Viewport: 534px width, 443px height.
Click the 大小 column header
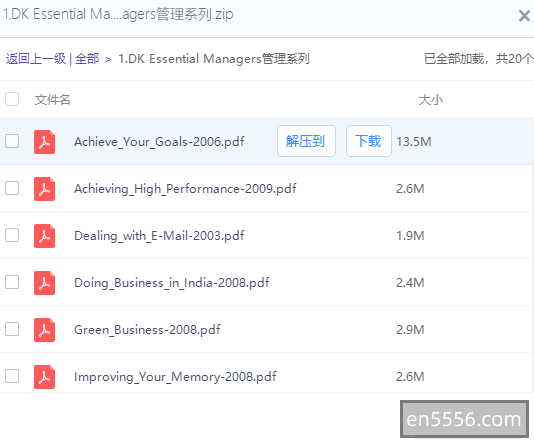point(430,100)
